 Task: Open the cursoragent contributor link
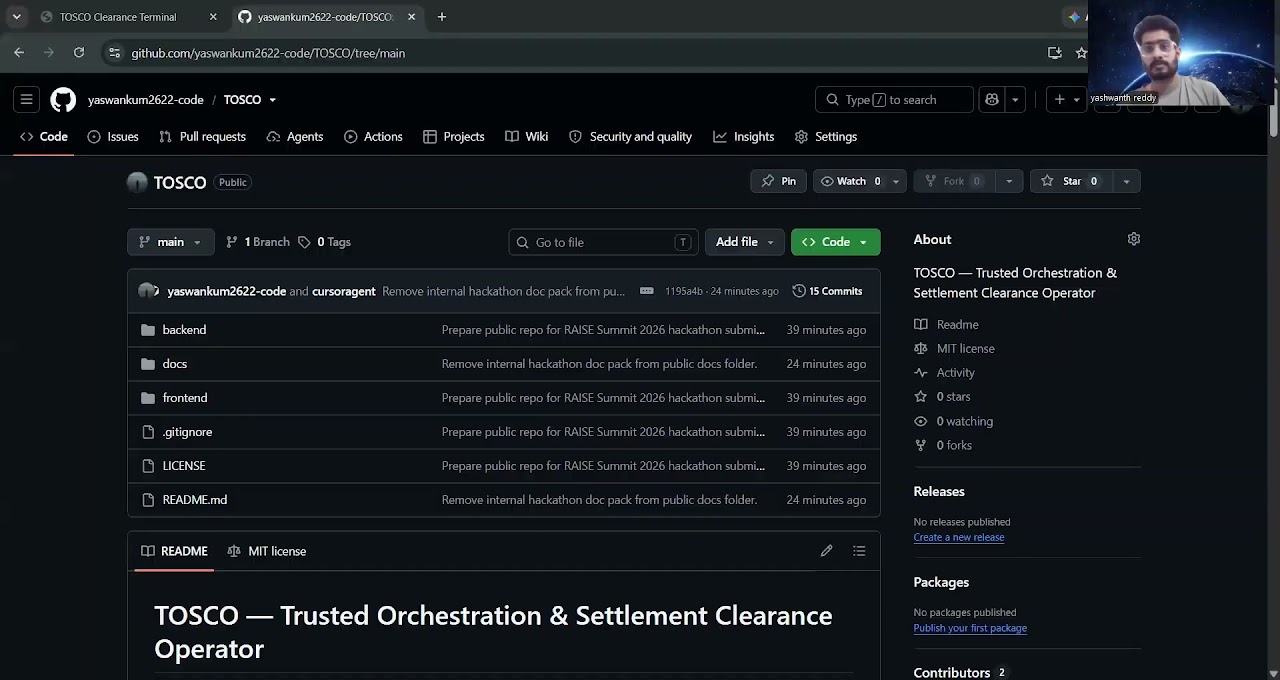coord(344,291)
